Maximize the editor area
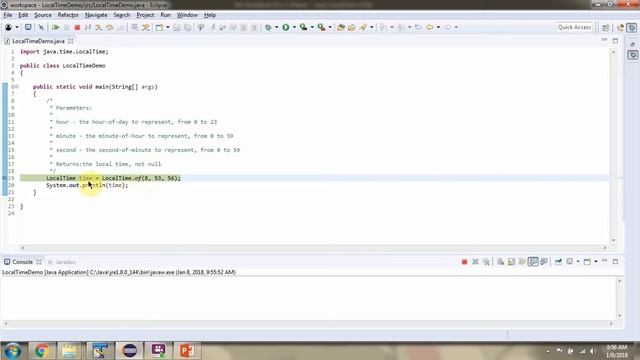The width and height of the screenshot is (640, 360). pos(616,41)
